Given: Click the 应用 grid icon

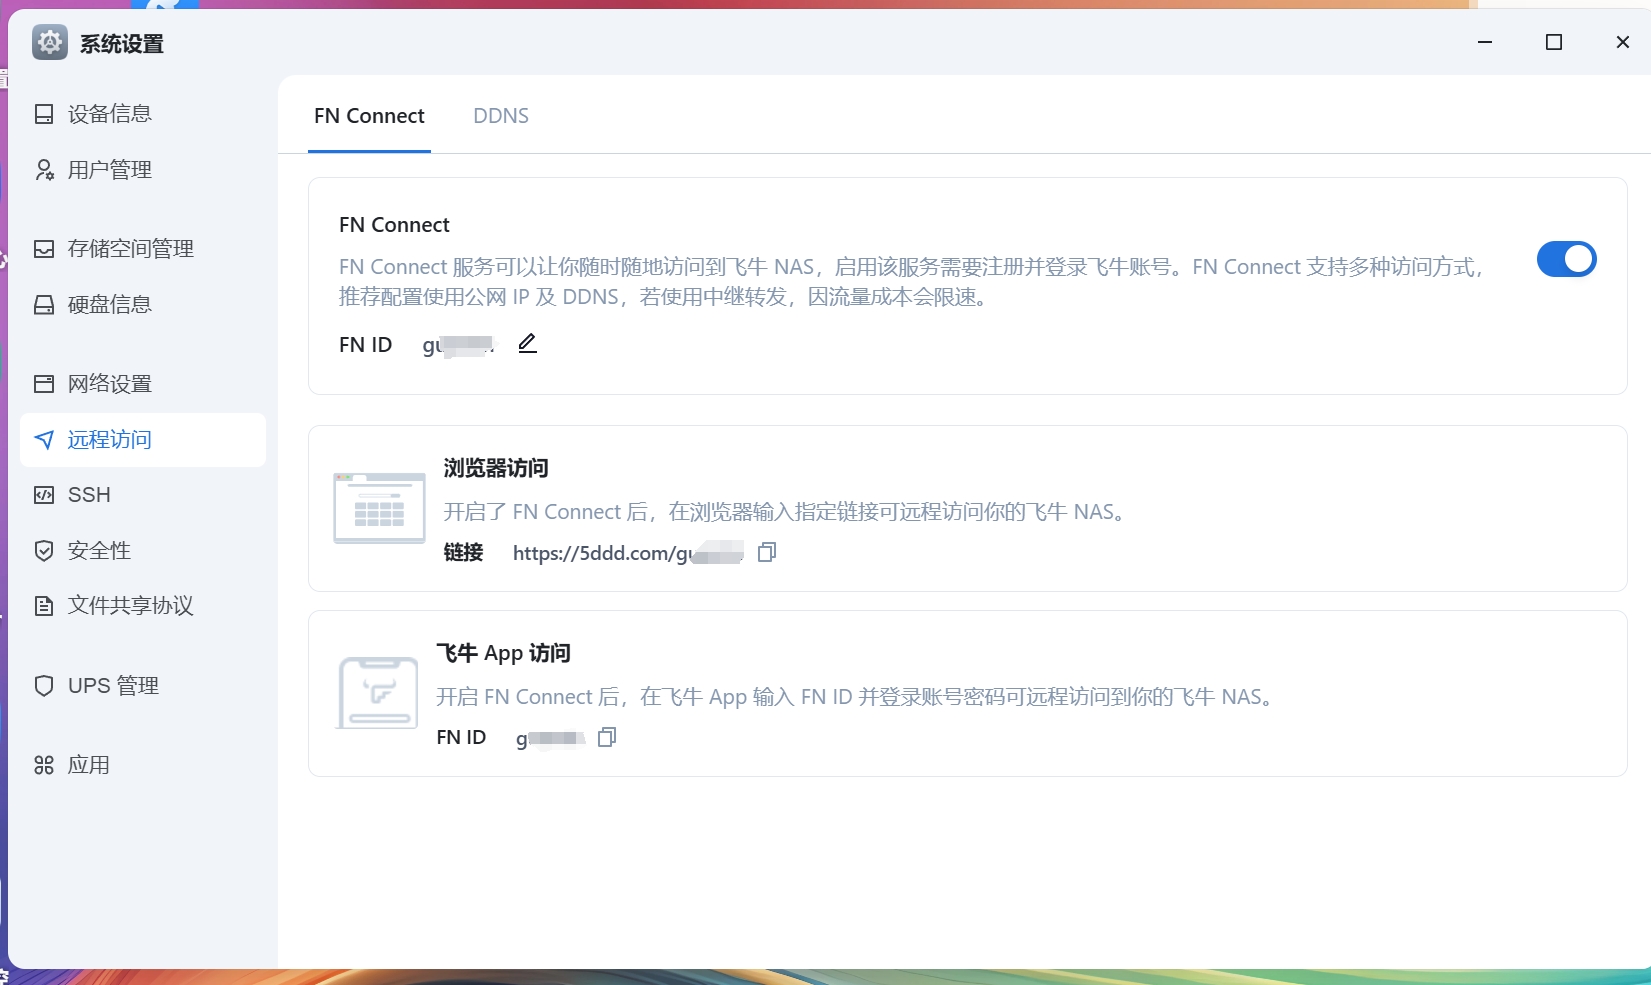Looking at the screenshot, I should (44, 766).
